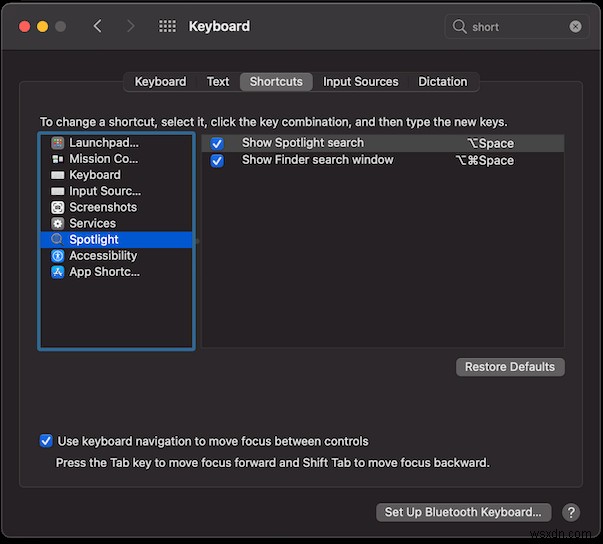This screenshot has height=544, width=603.
Task: Click Restore Defaults button
Action: pyautogui.click(x=510, y=367)
